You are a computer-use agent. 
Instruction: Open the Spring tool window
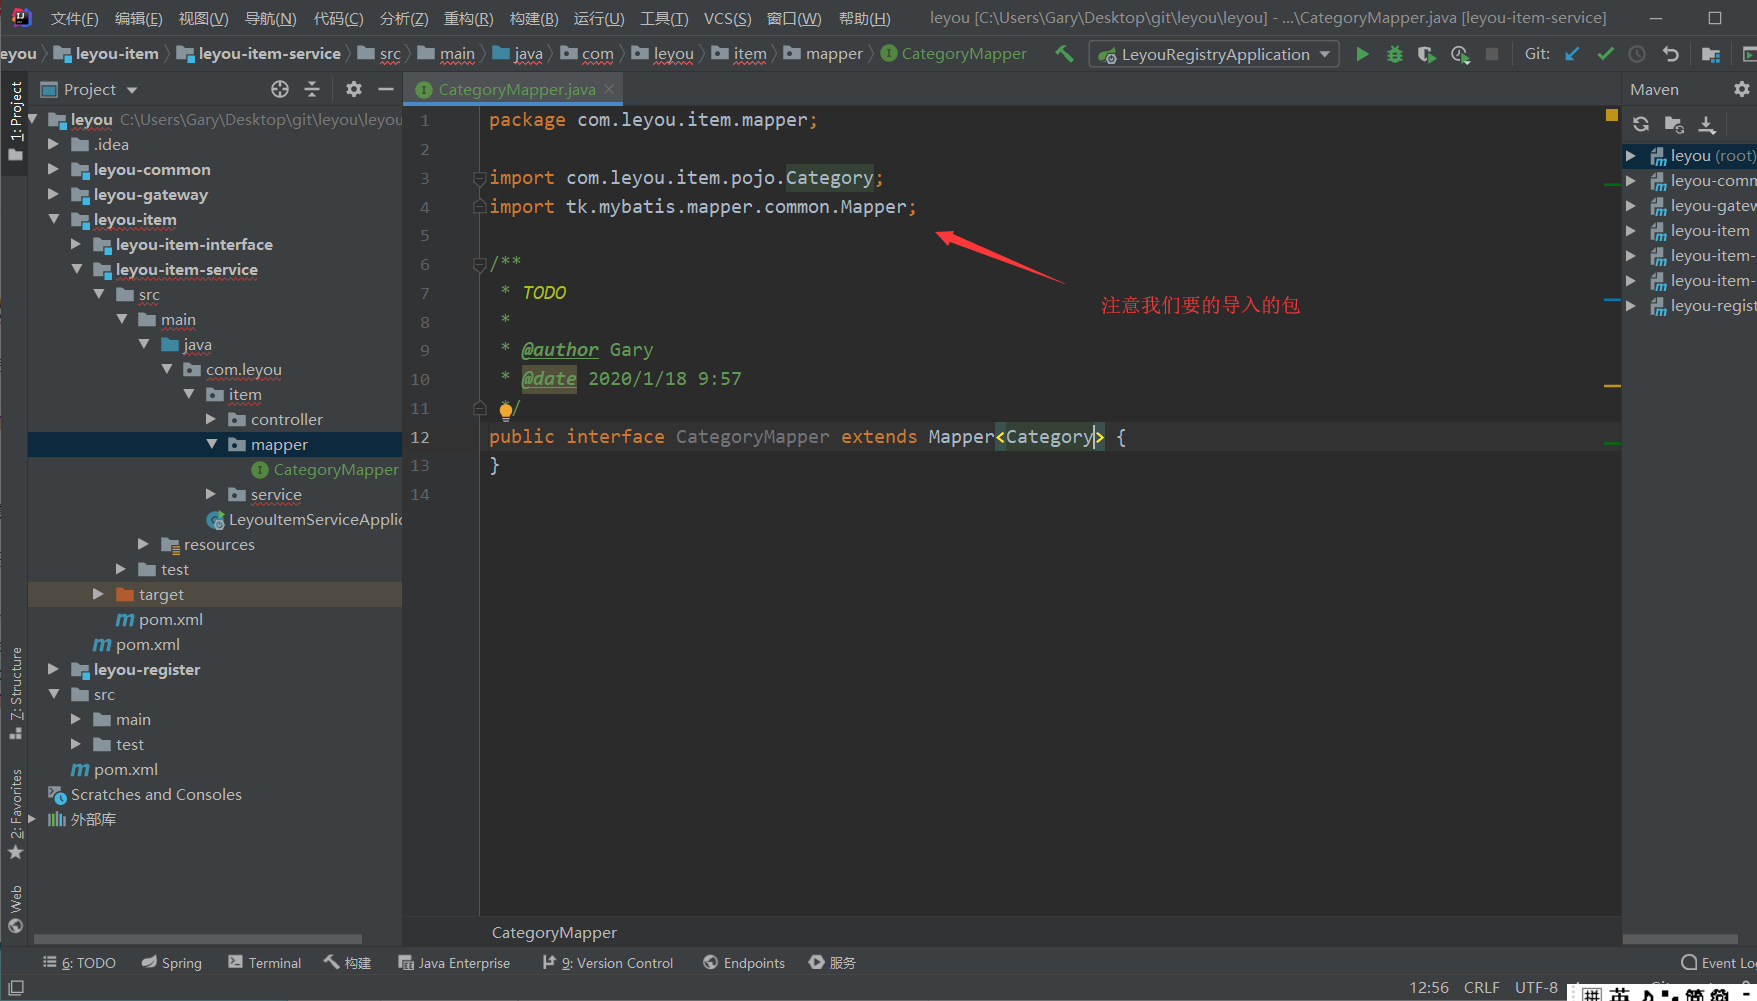pyautogui.click(x=172, y=963)
